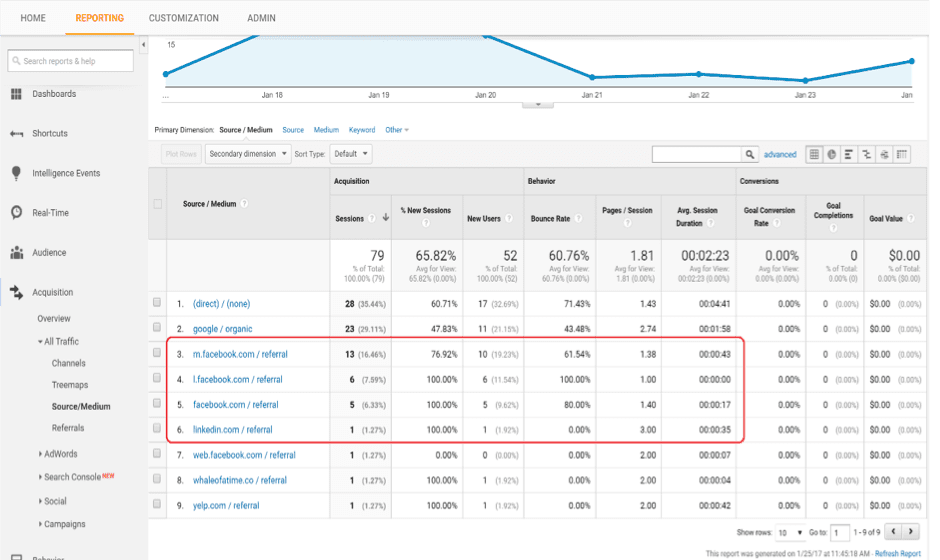
Task: Click help icon next to Source / Medium
Action: pyautogui.click(x=244, y=204)
